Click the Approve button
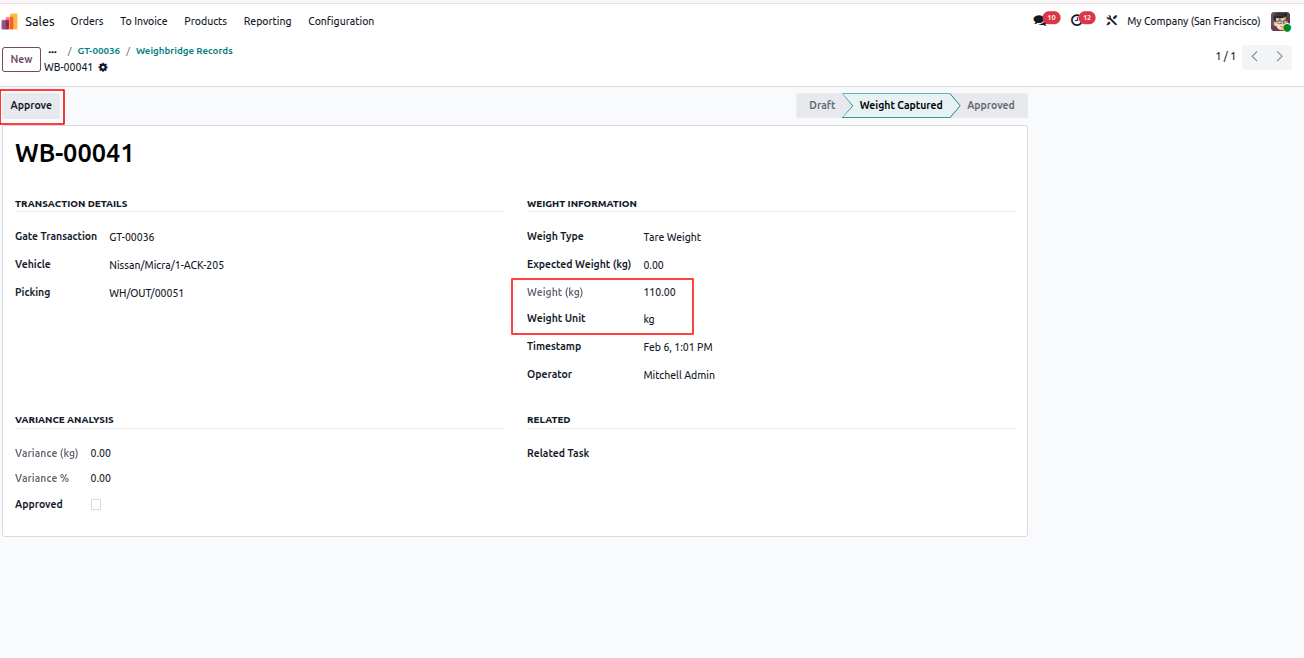This screenshot has width=1304, height=658. pos(31,106)
